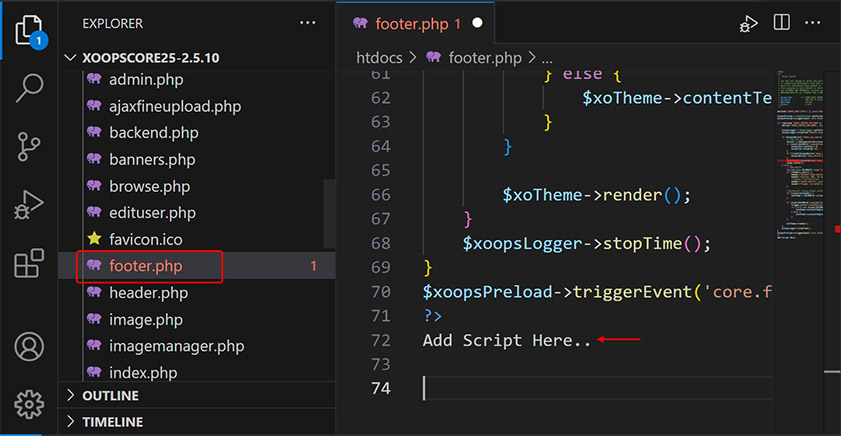Image resolution: width=841 pixels, height=436 pixels.
Task: Open the Run and Debug view
Action: [28, 205]
